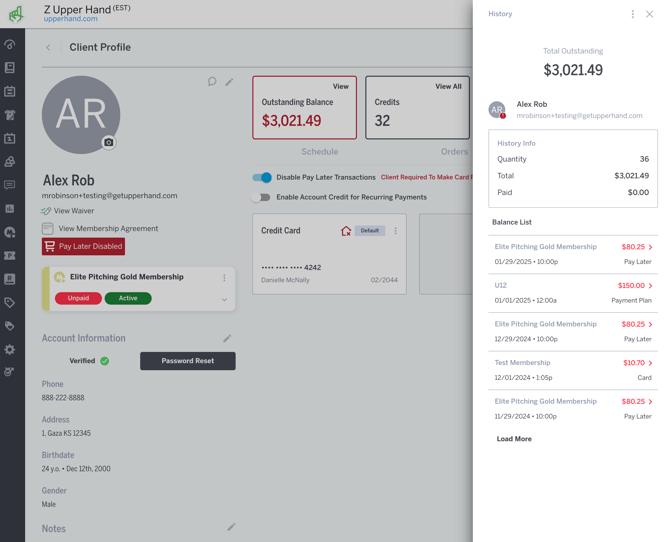Switch to the Schedule tab
This screenshot has width=670, height=542.
pyautogui.click(x=319, y=152)
